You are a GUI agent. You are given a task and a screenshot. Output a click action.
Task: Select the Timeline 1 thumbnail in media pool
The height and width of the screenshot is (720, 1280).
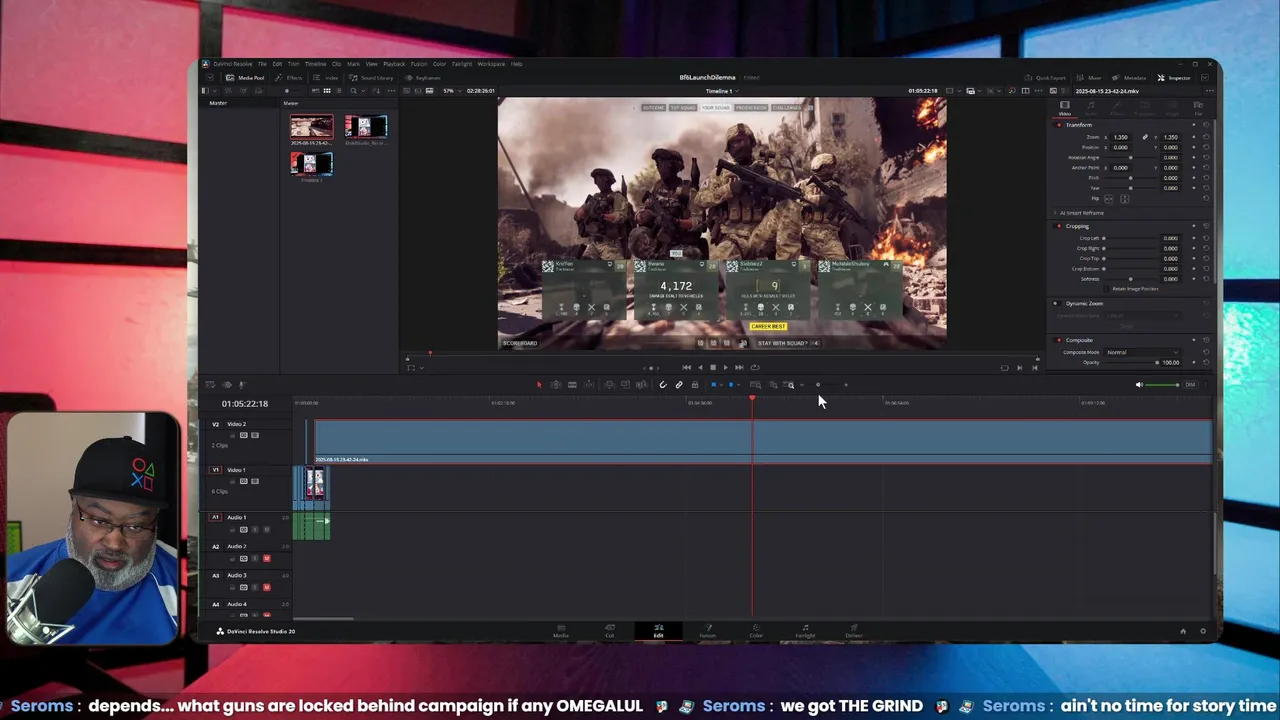pos(311,163)
